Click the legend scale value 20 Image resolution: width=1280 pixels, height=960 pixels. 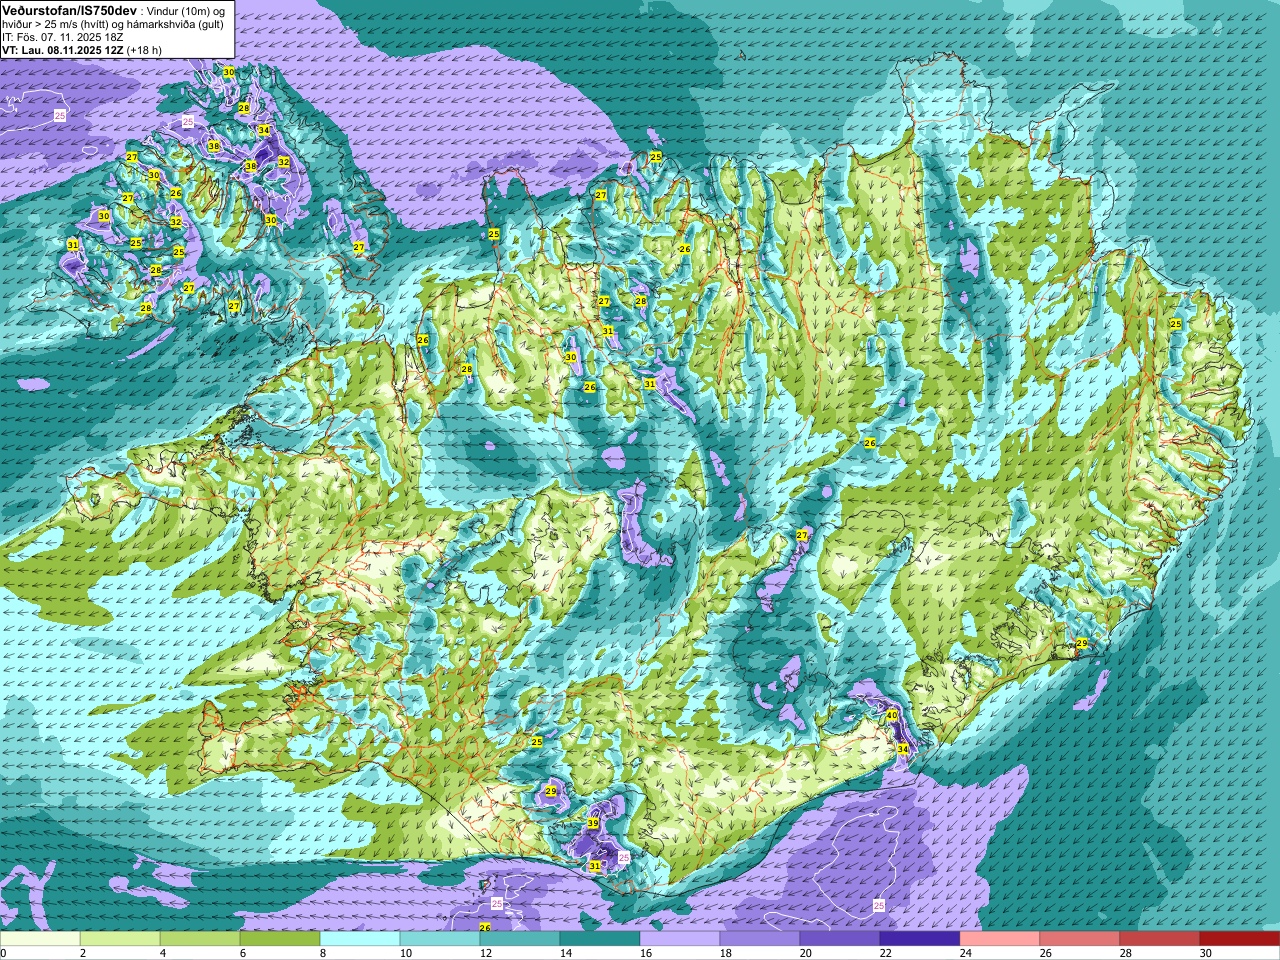(x=805, y=953)
